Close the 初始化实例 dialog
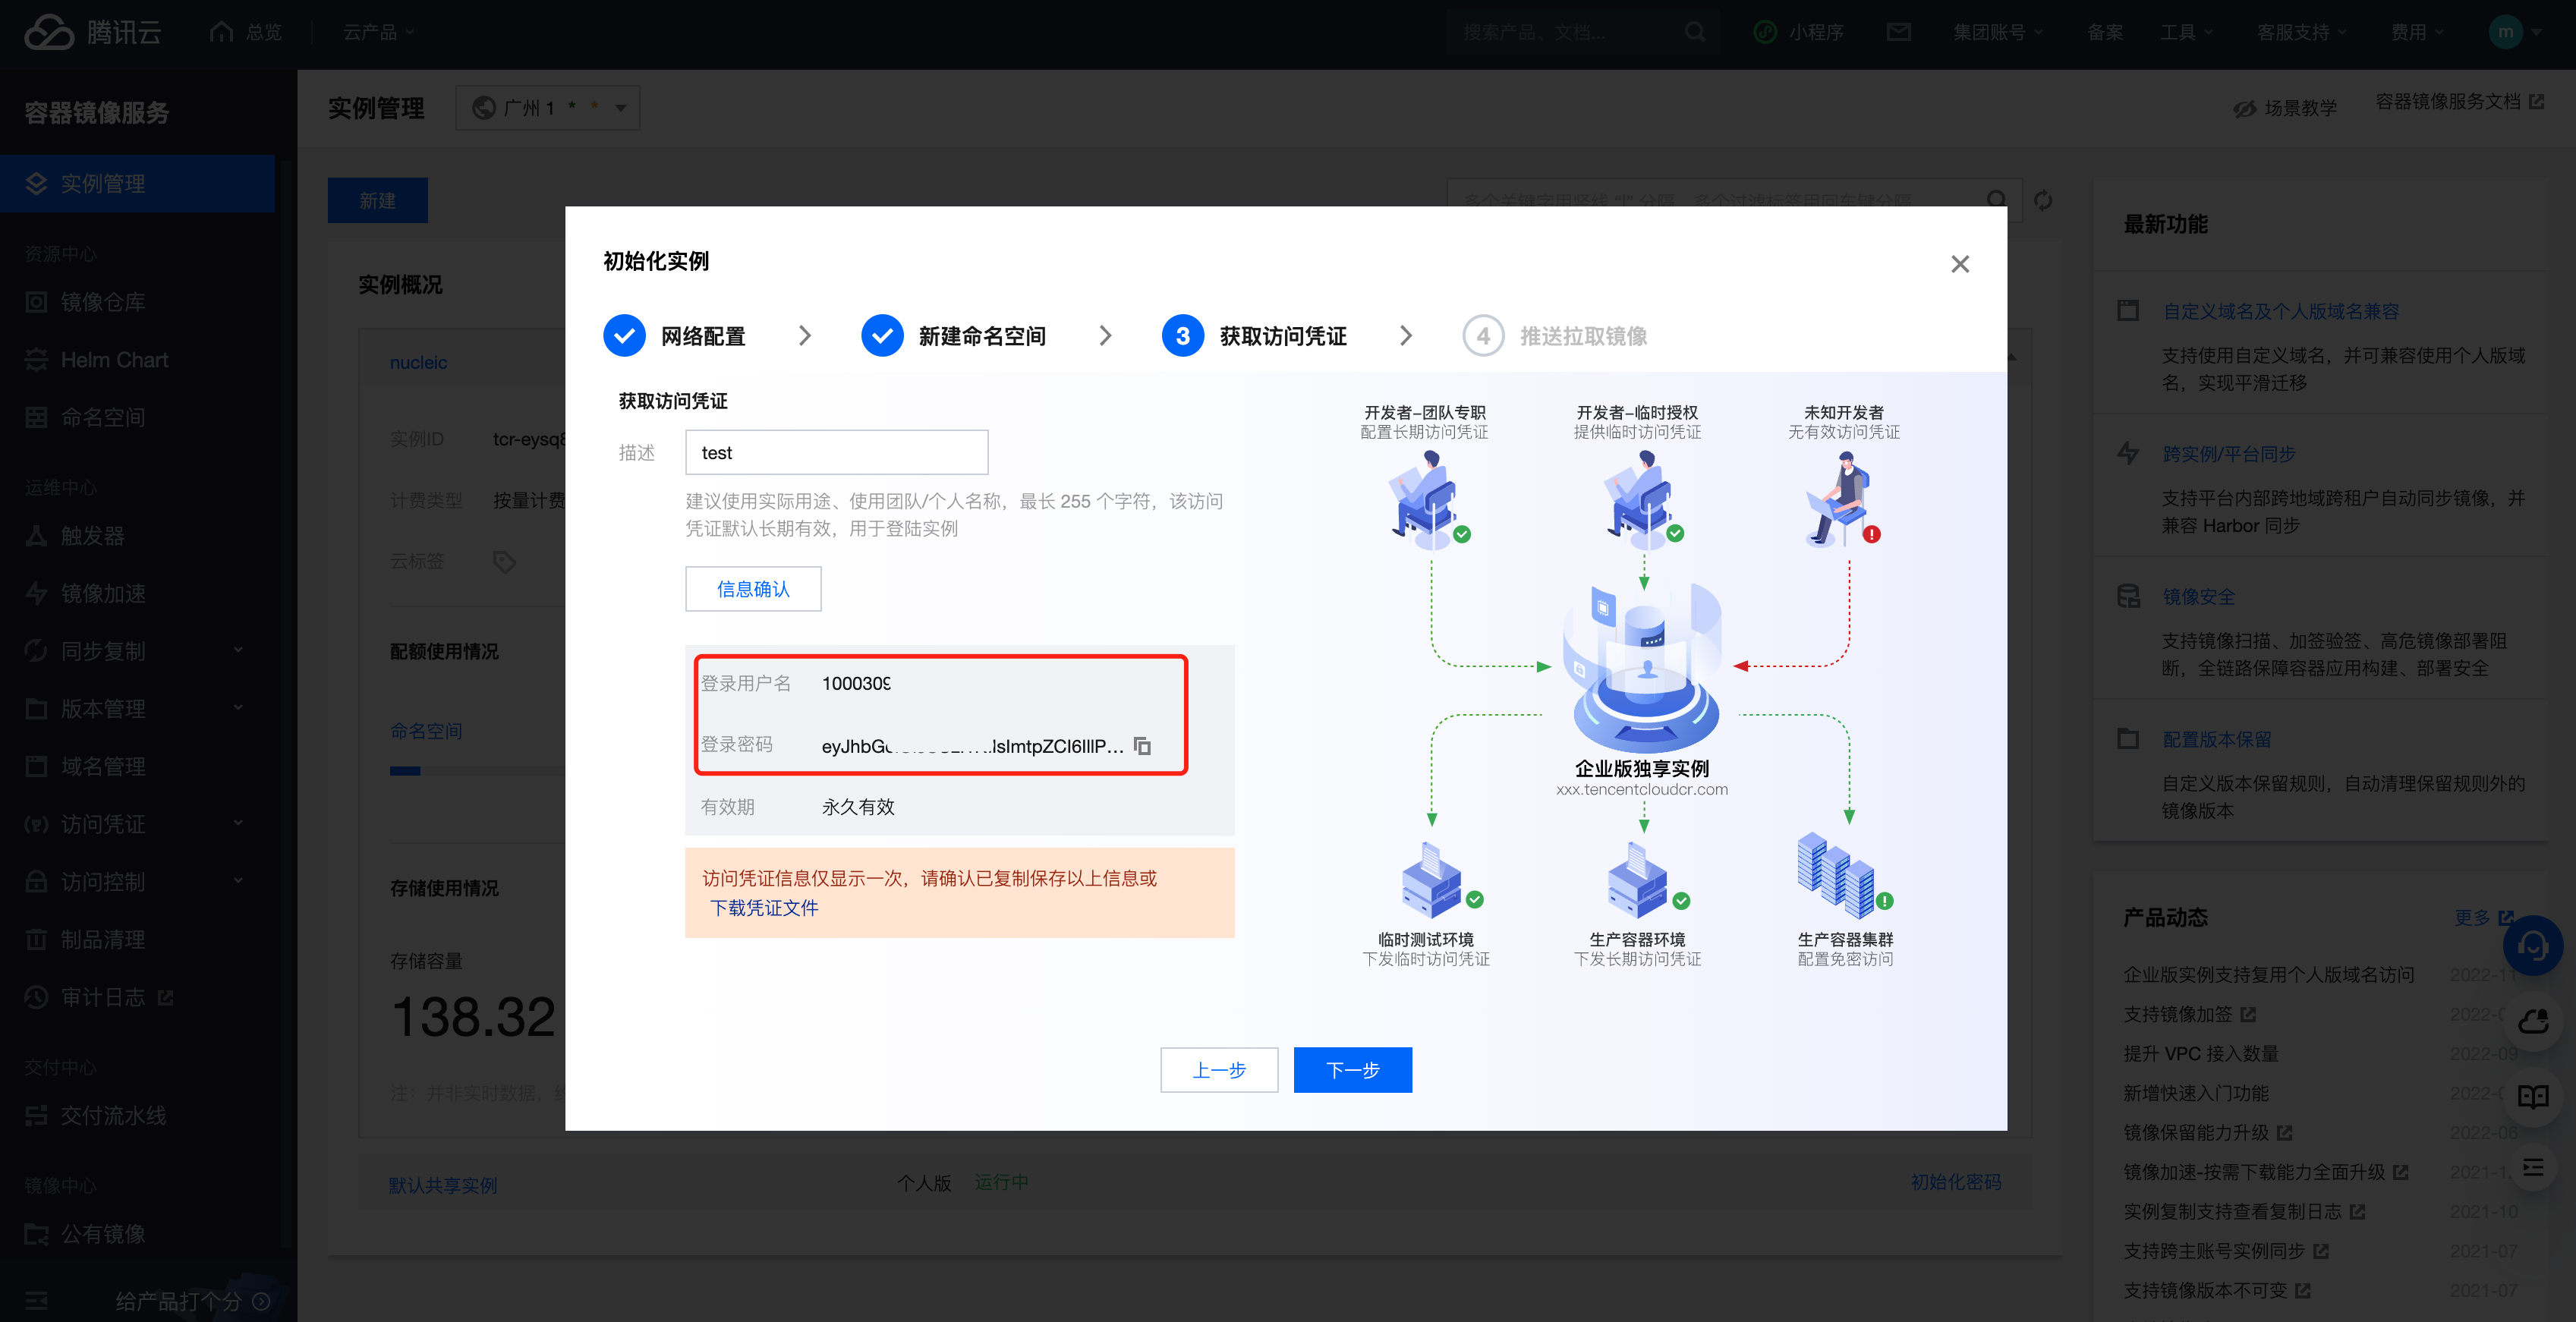The height and width of the screenshot is (1322, 2576). pos(1959,264)
